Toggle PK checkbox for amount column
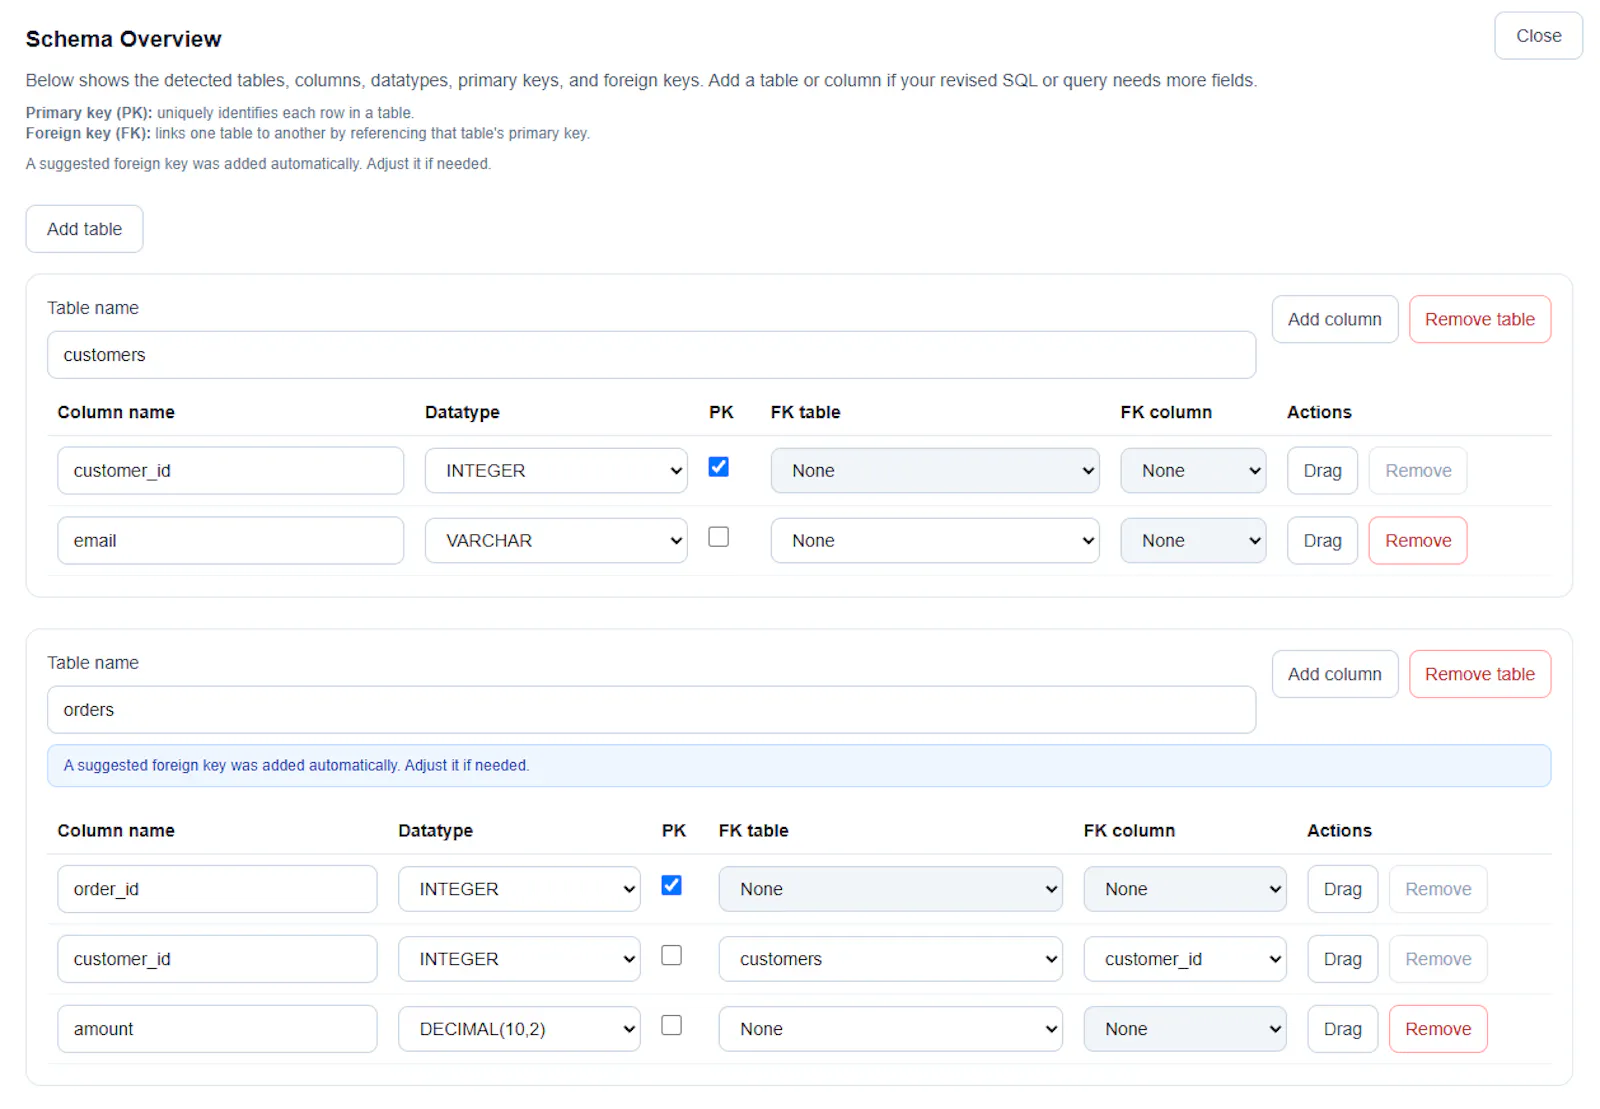The height and width of the screenshot is (1109, 1600). (x=671, y=1025)
